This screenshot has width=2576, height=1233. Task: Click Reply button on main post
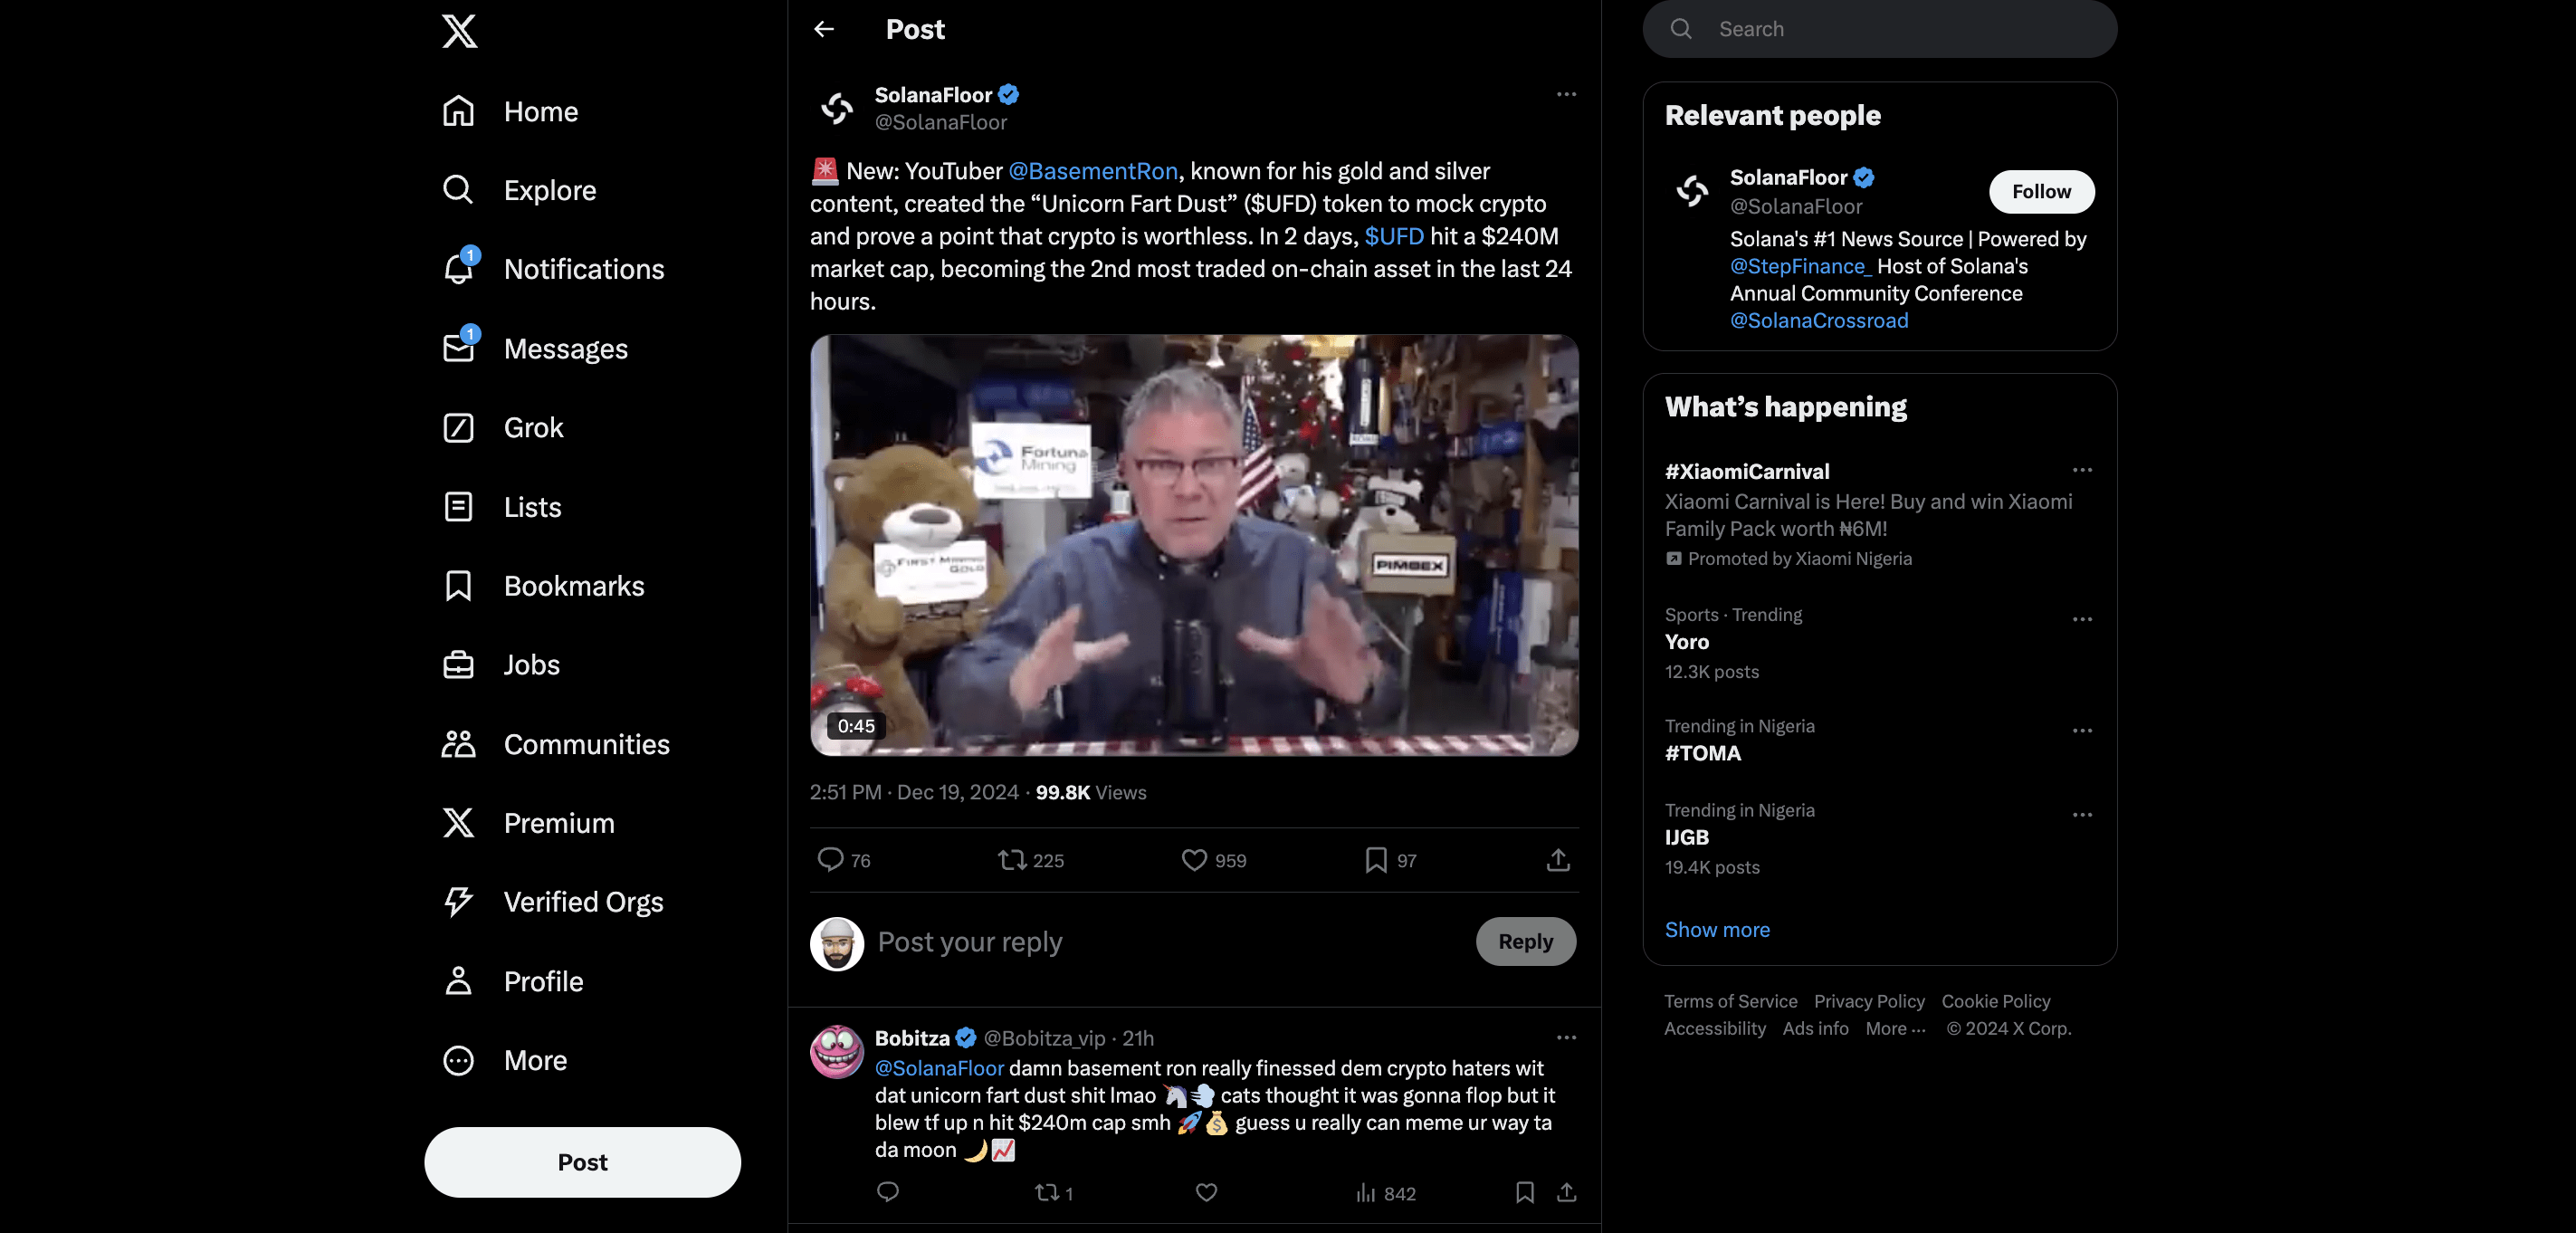click(x=1524, y=941)
